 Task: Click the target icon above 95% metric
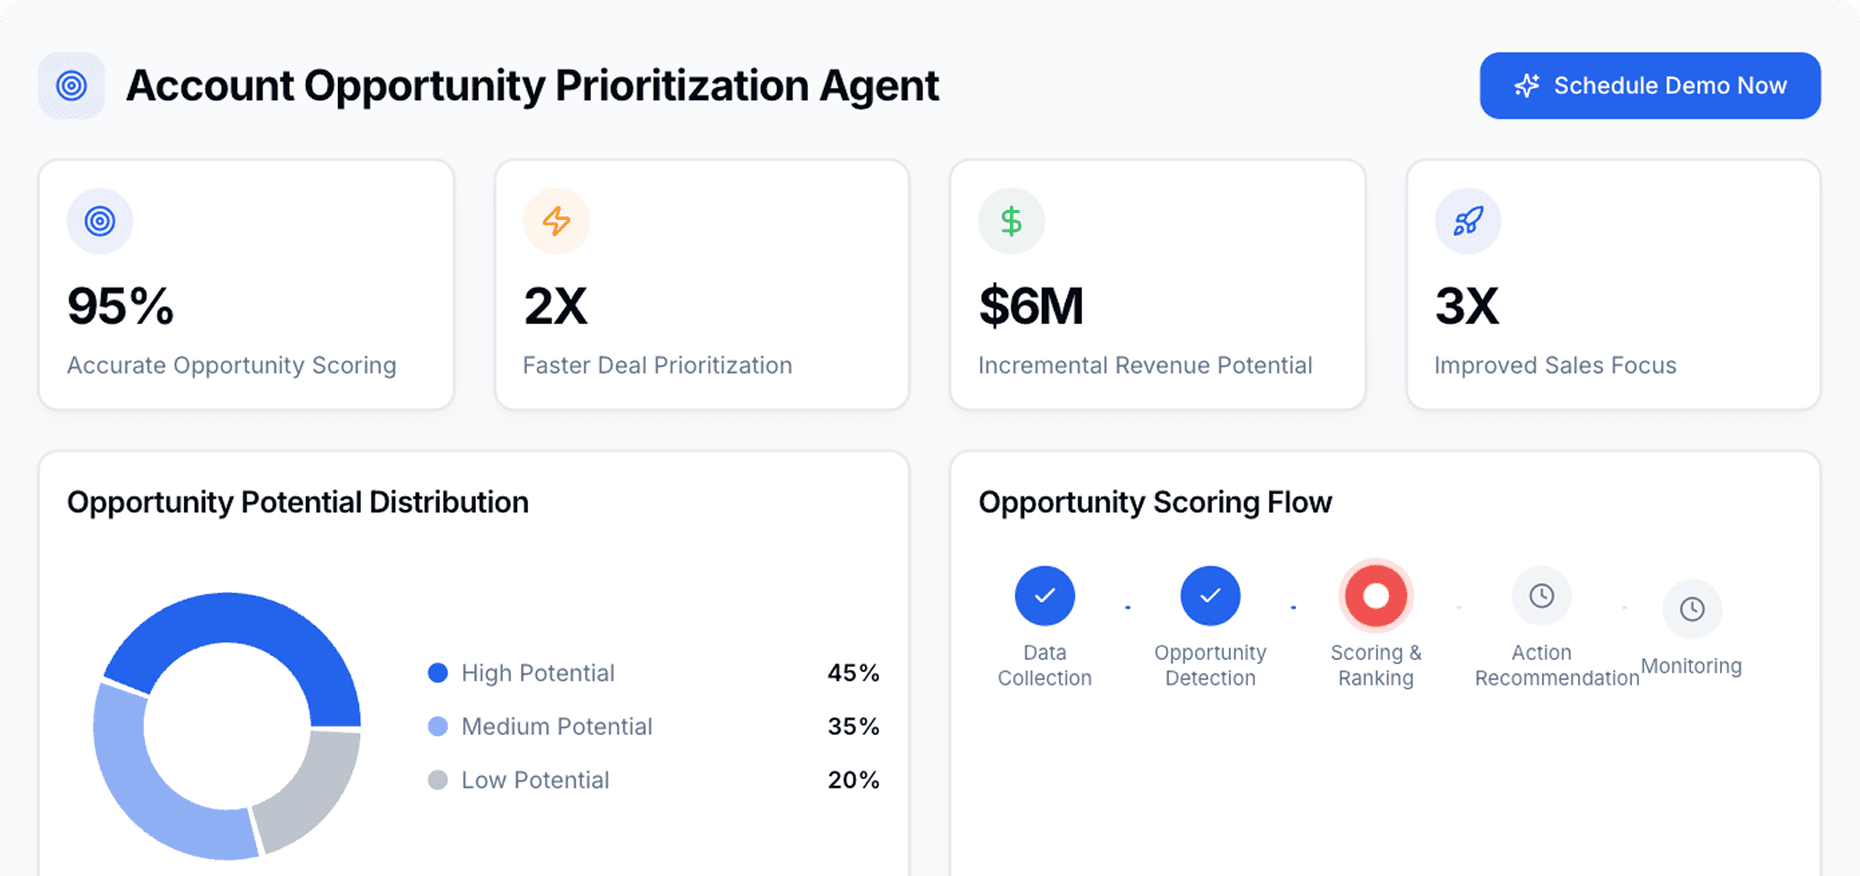coord(100,220)
